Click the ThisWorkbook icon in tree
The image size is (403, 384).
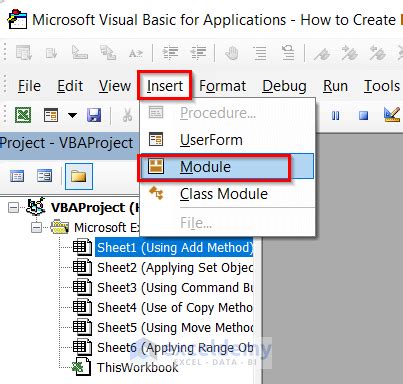[82, 367]
